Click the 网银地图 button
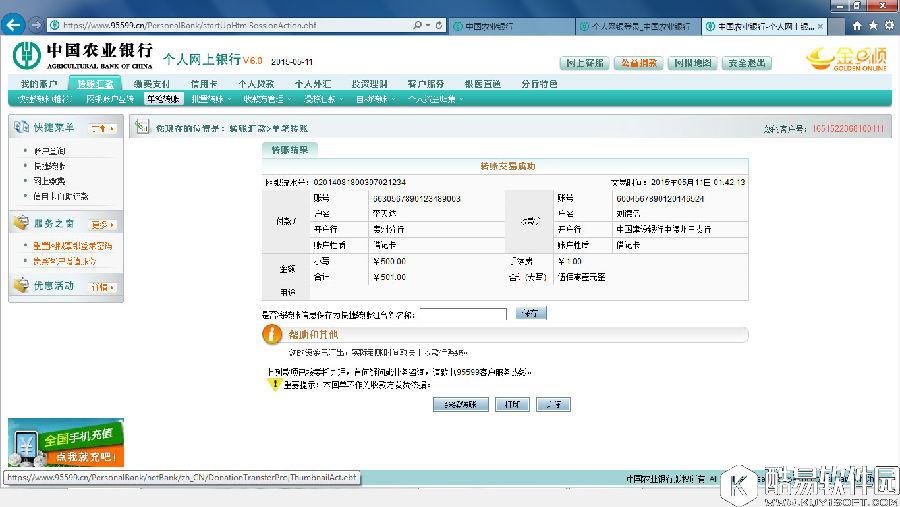Viewport: 900px width, 507px height. 693,63
